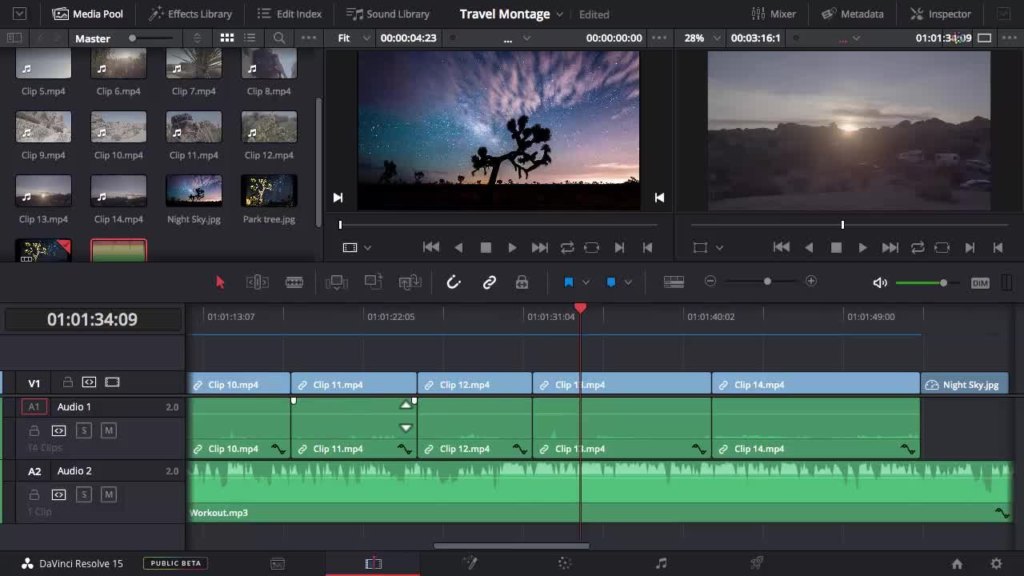Open the Fairlight page music note icon
This screenshot has width=1024, height=576.
pos(661,563)
